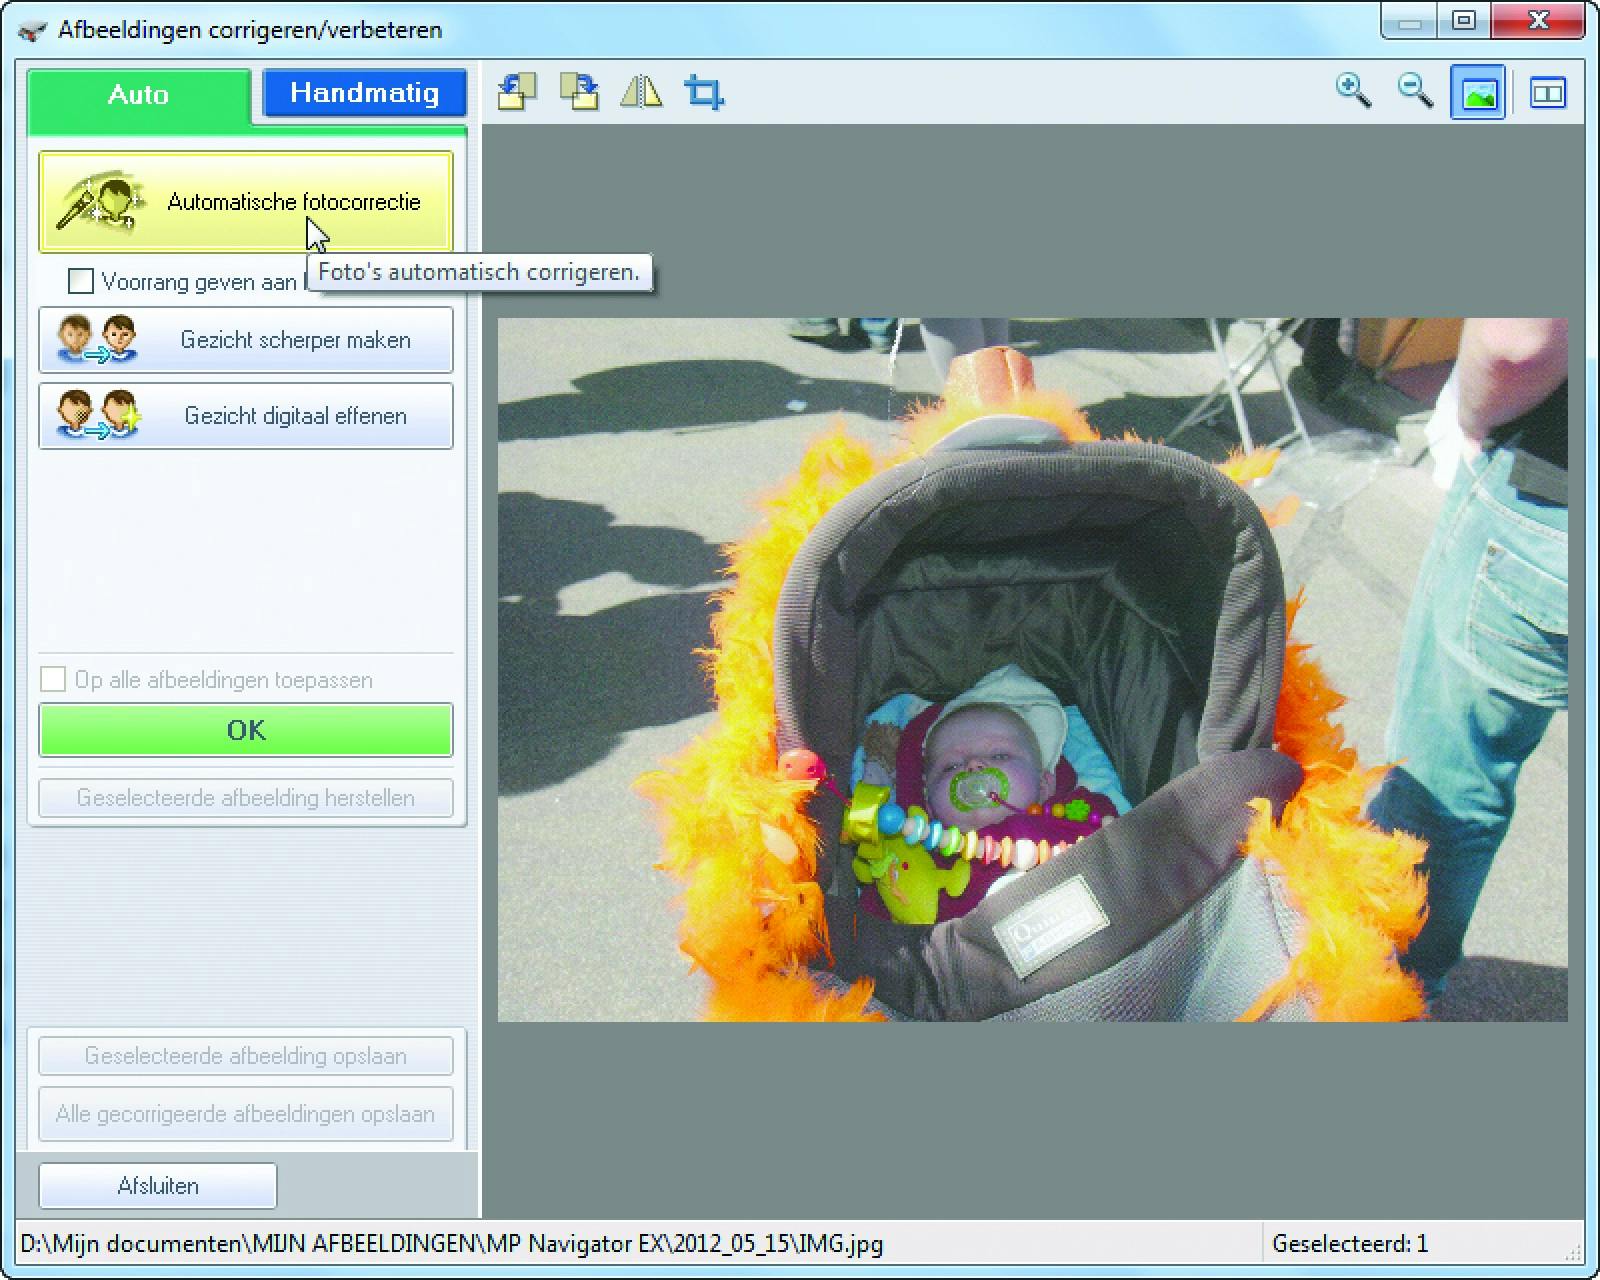Zoom in with the magnifier plus icon
Image resolution: width=1600 pixels, height=1280 pixels.
[x=1352, y=91]
